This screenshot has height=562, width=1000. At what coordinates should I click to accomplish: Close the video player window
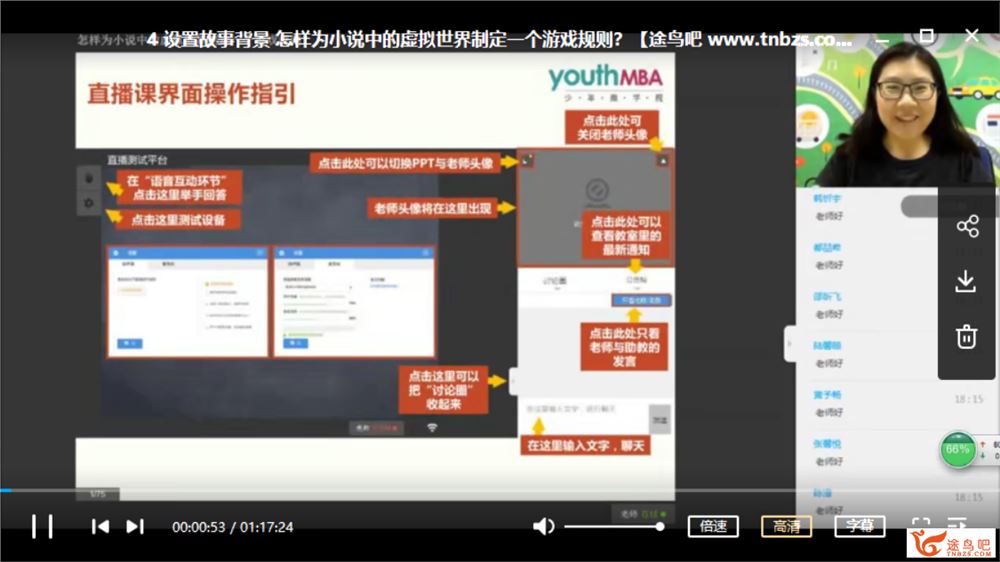pos(971,36)
